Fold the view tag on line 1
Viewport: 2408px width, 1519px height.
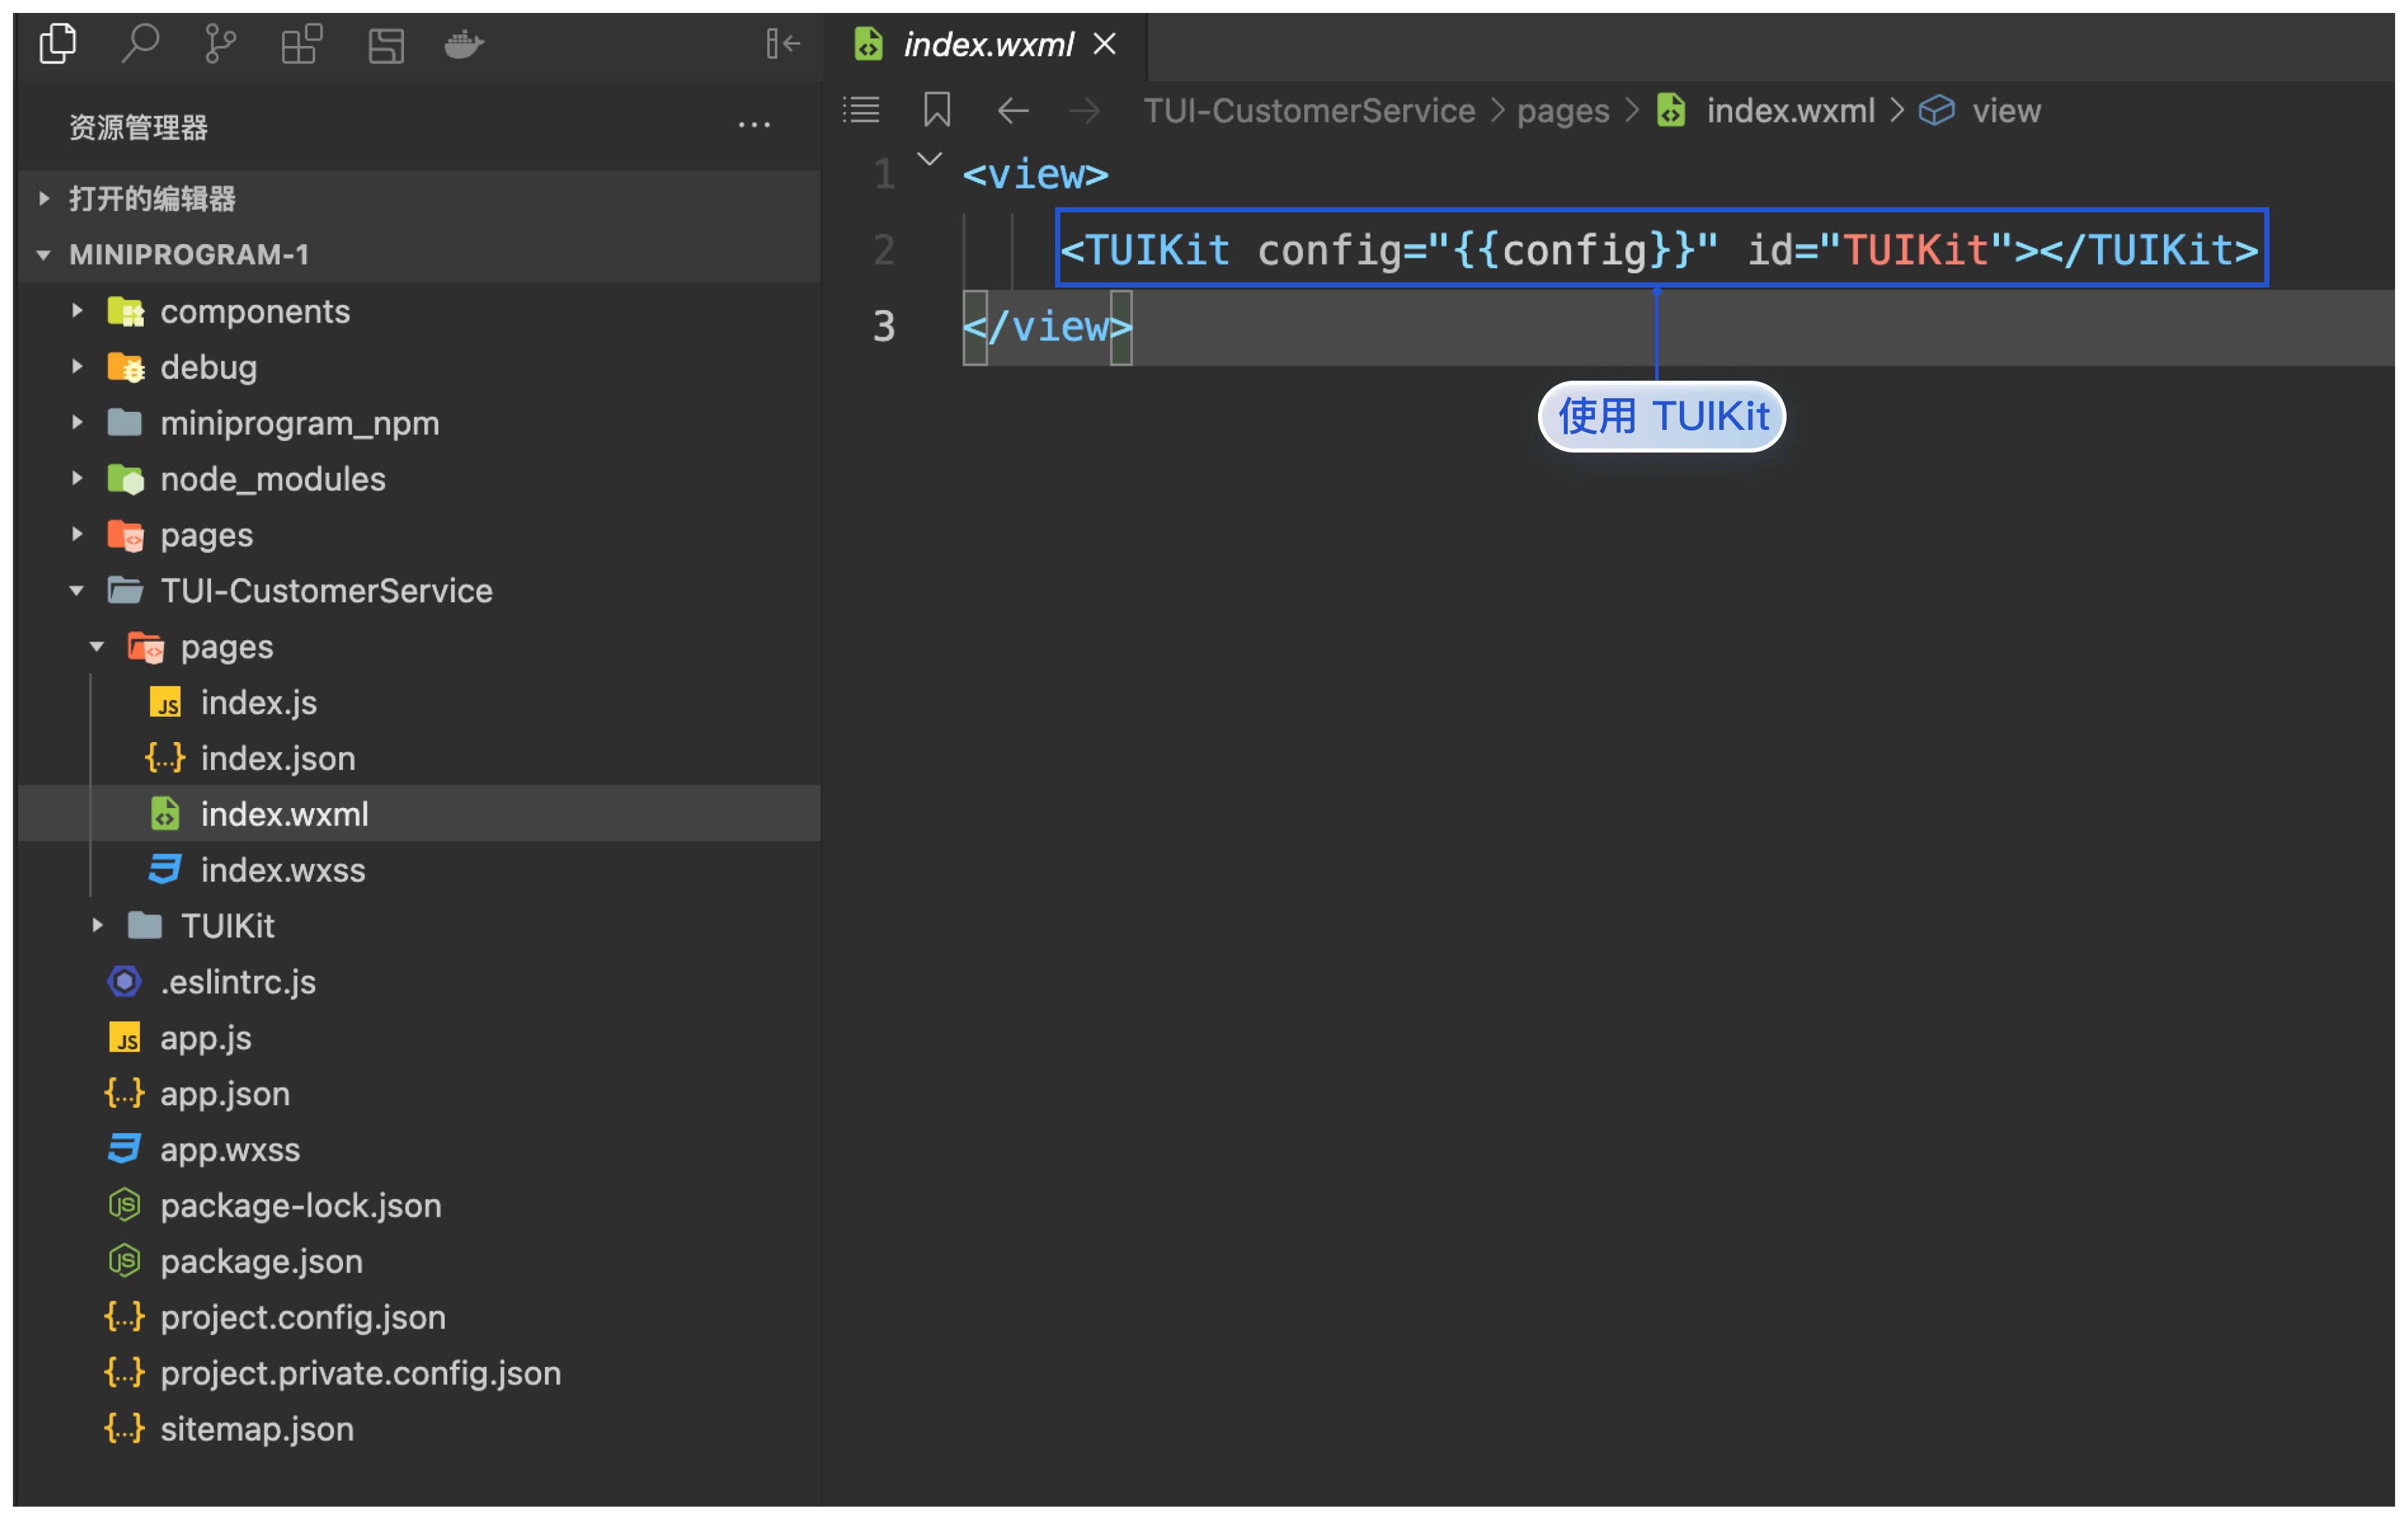click(x=930, y=159)
